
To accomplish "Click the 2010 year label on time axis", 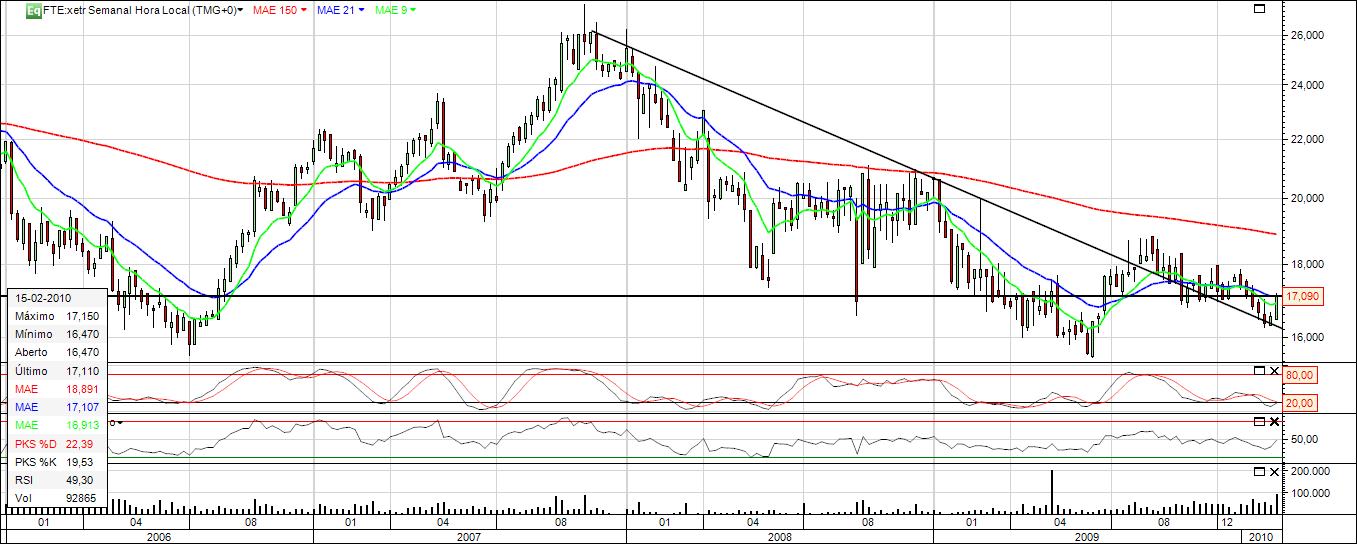I will pos(1263,537).
